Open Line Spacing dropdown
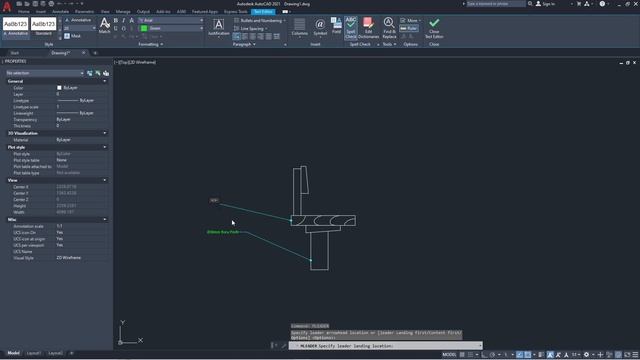 pos(251,29)
